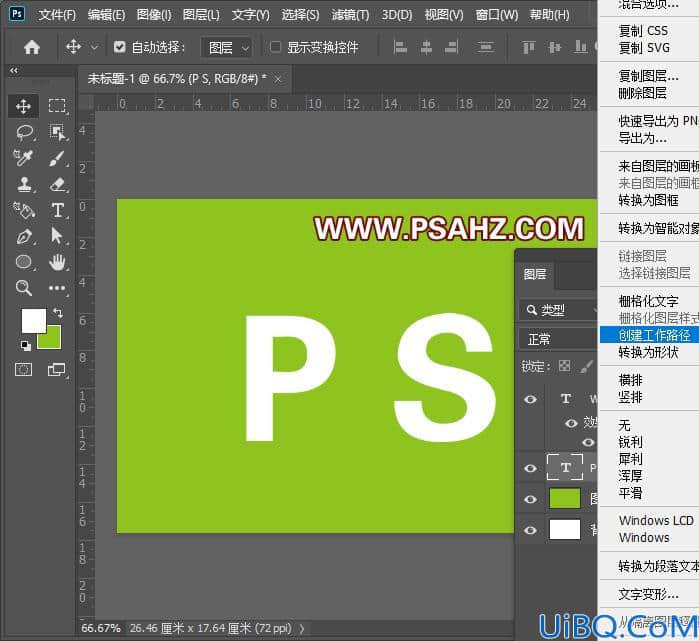Open the 类型 layer filter dropdown
699x641 pixels.
pyautogui.click(x=558, y=310)
